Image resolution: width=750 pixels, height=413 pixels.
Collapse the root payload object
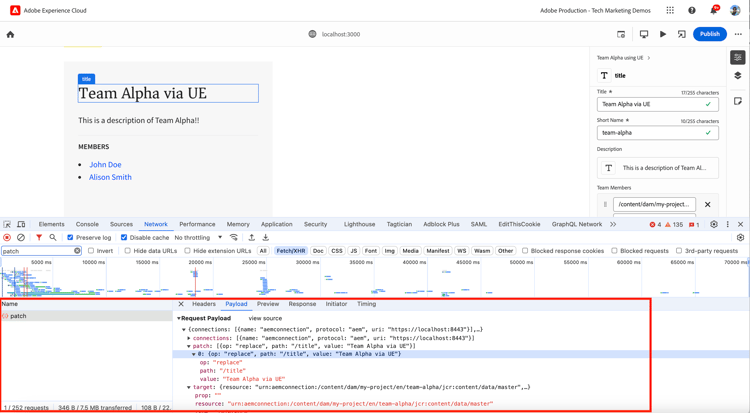[184, 330]
